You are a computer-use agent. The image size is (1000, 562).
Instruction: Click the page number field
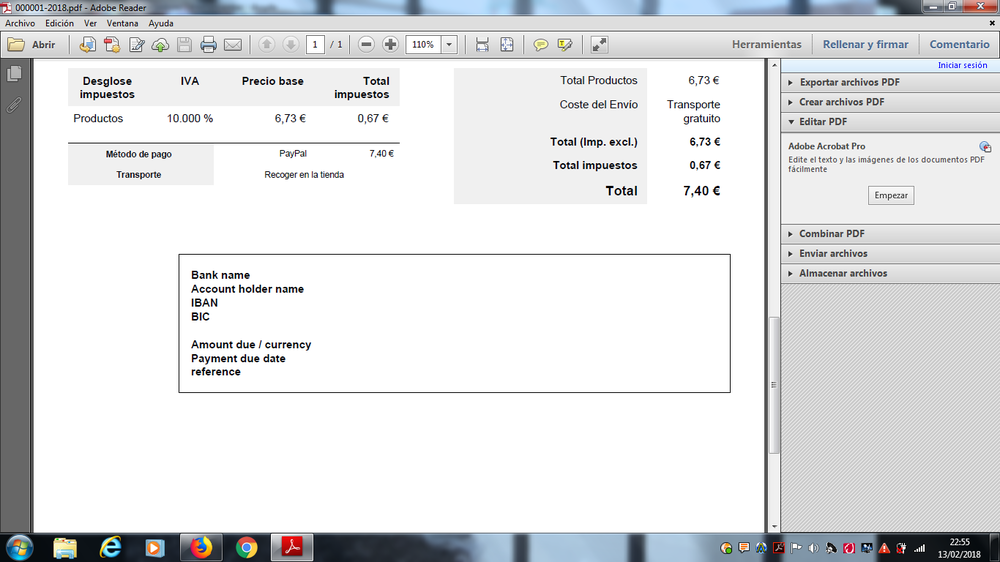click(x=315, y=45)
